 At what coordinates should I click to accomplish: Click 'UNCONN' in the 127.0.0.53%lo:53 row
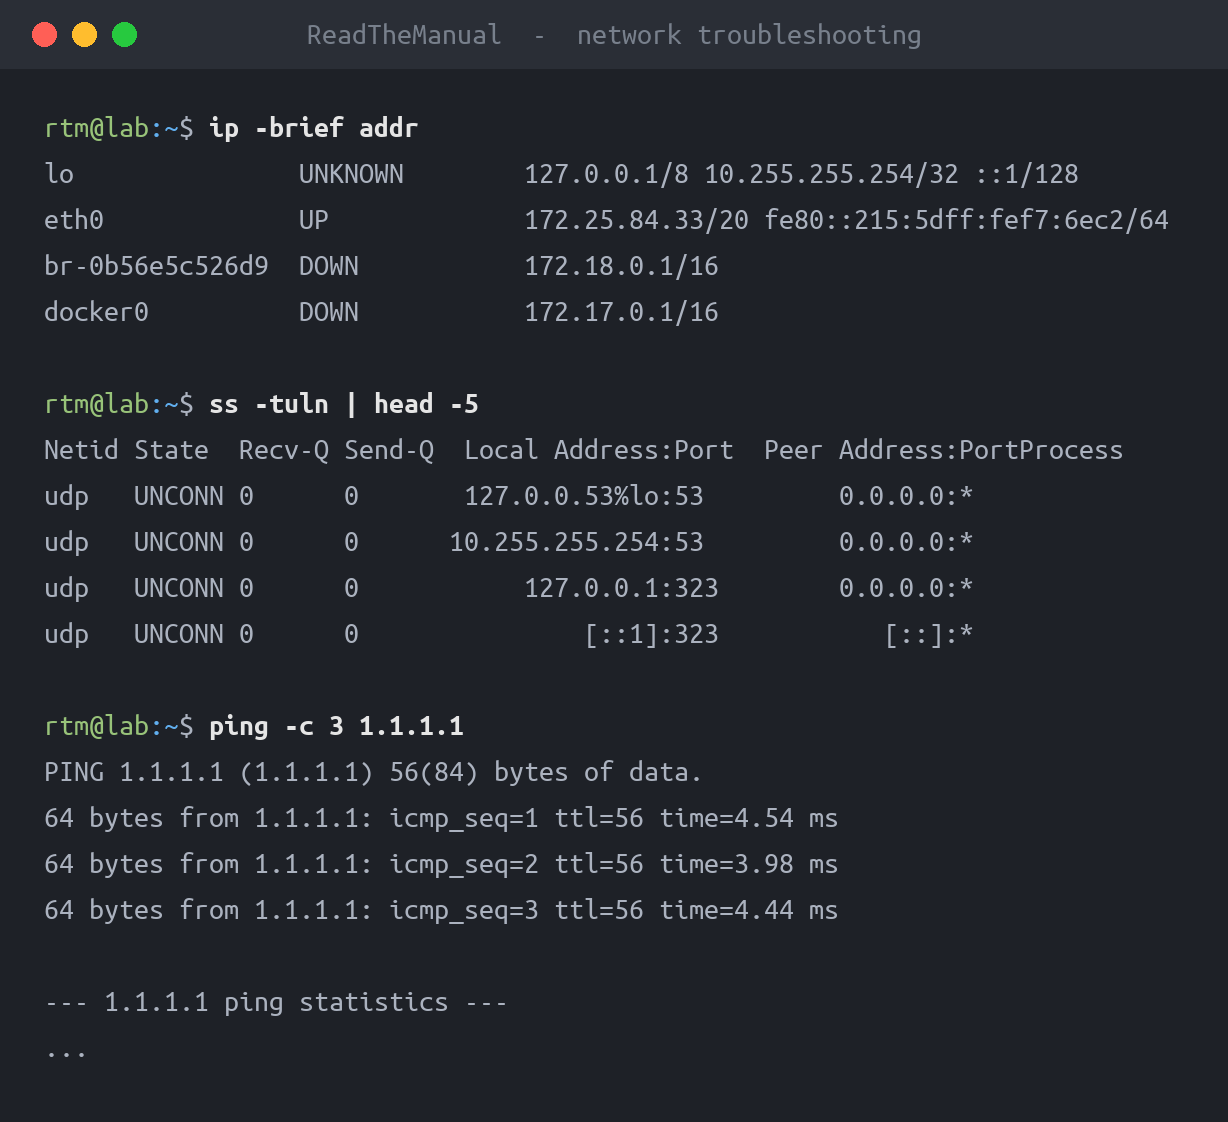179,496
